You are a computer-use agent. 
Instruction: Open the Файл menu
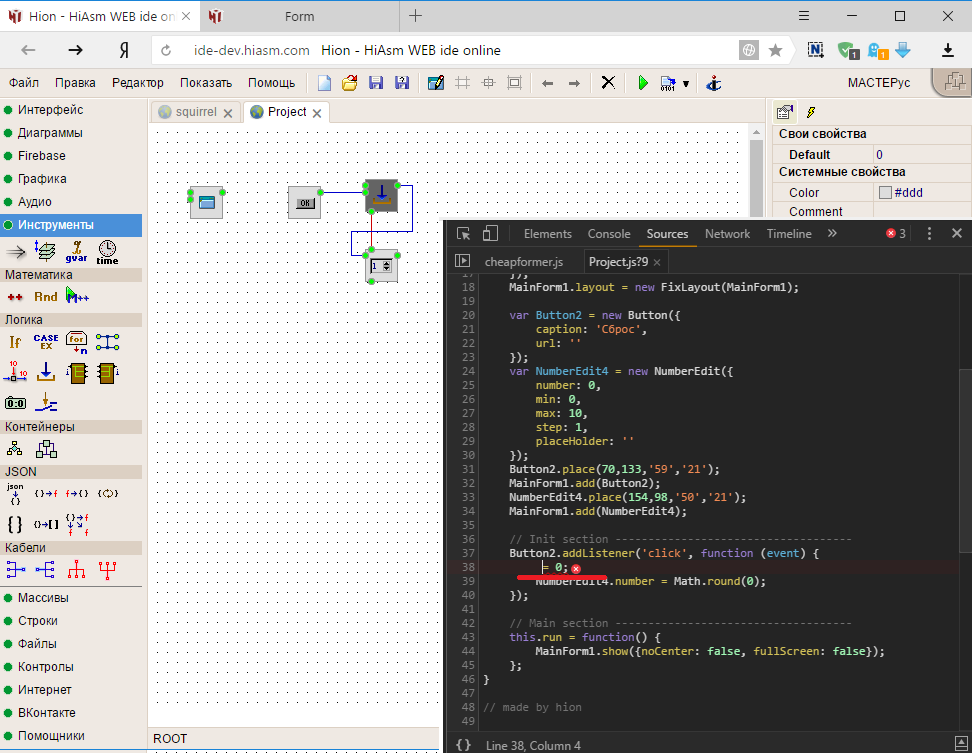point(24,82)
